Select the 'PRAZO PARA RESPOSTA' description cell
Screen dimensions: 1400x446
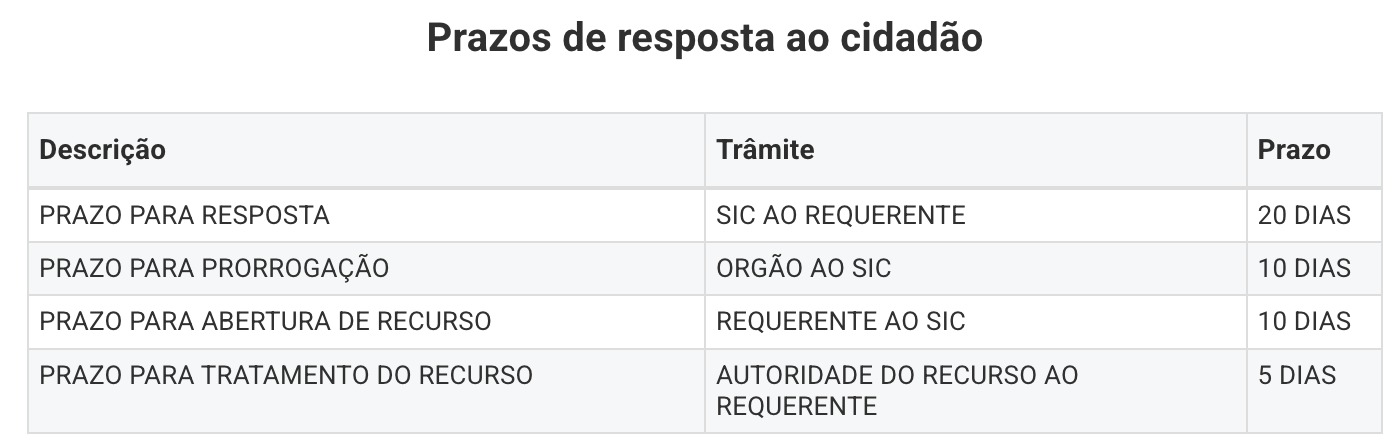184,215
